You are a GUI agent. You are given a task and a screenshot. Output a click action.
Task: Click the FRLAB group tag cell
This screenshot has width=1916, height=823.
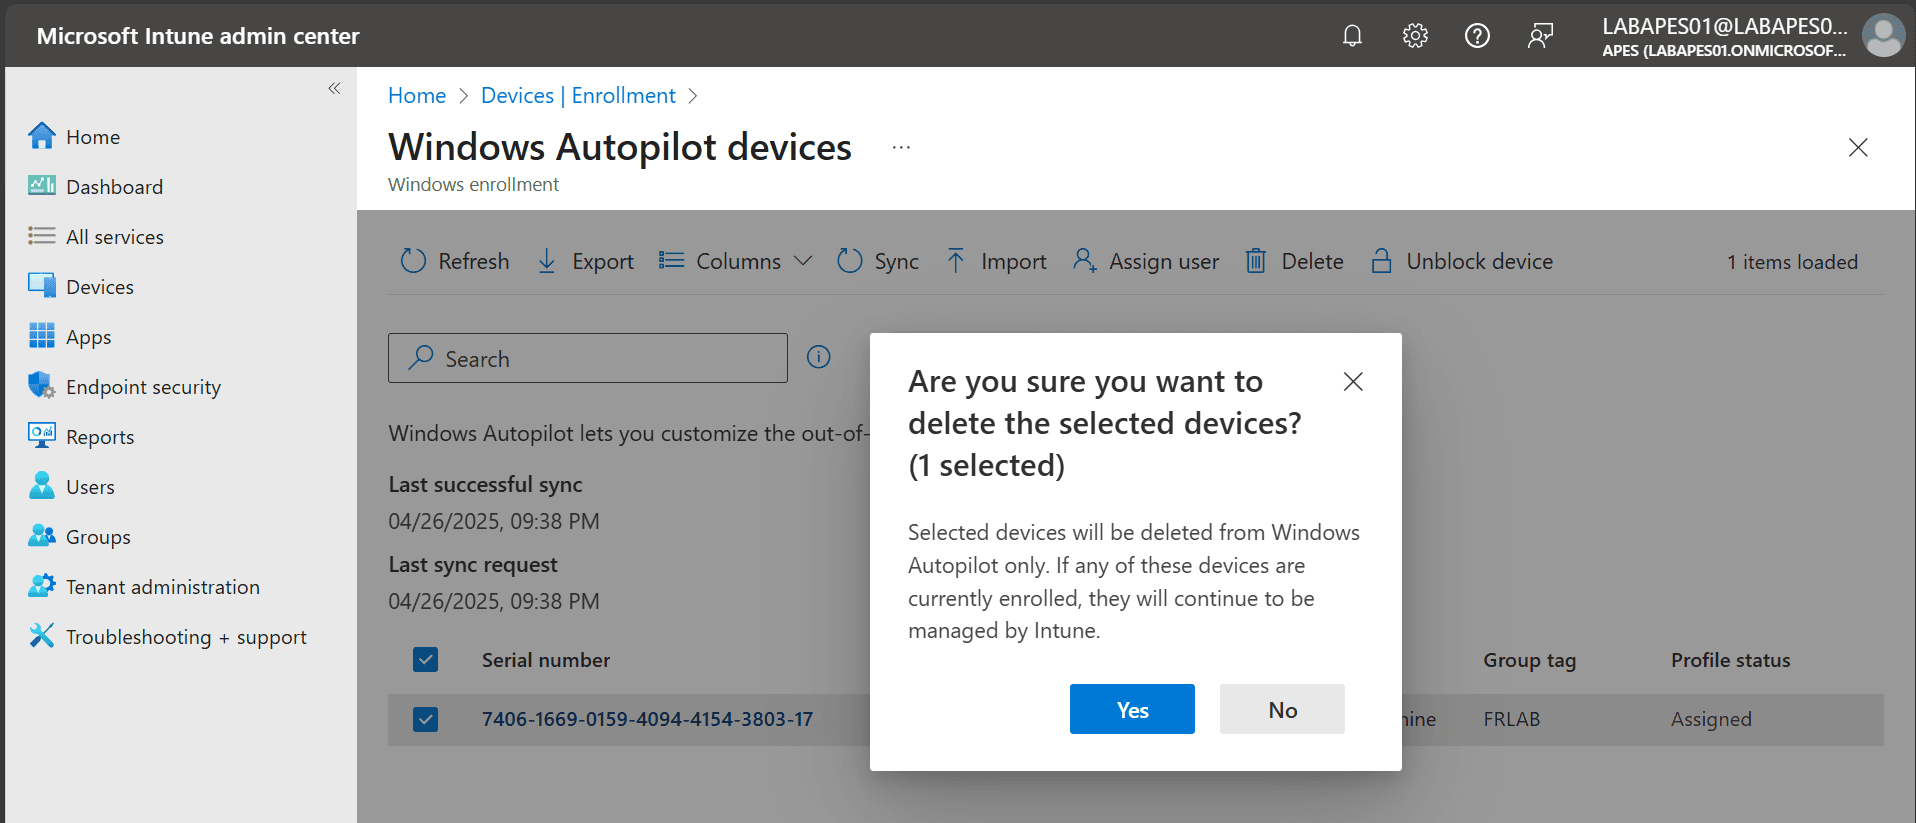click(x=1512, y=719)
